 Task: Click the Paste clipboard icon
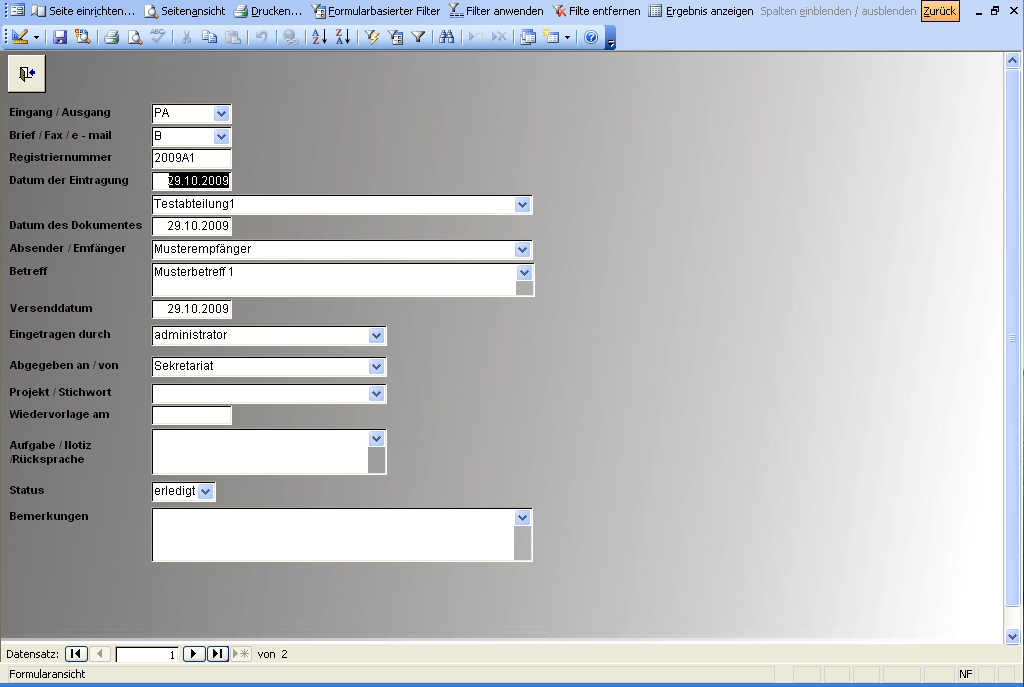(x=232, y=37)
